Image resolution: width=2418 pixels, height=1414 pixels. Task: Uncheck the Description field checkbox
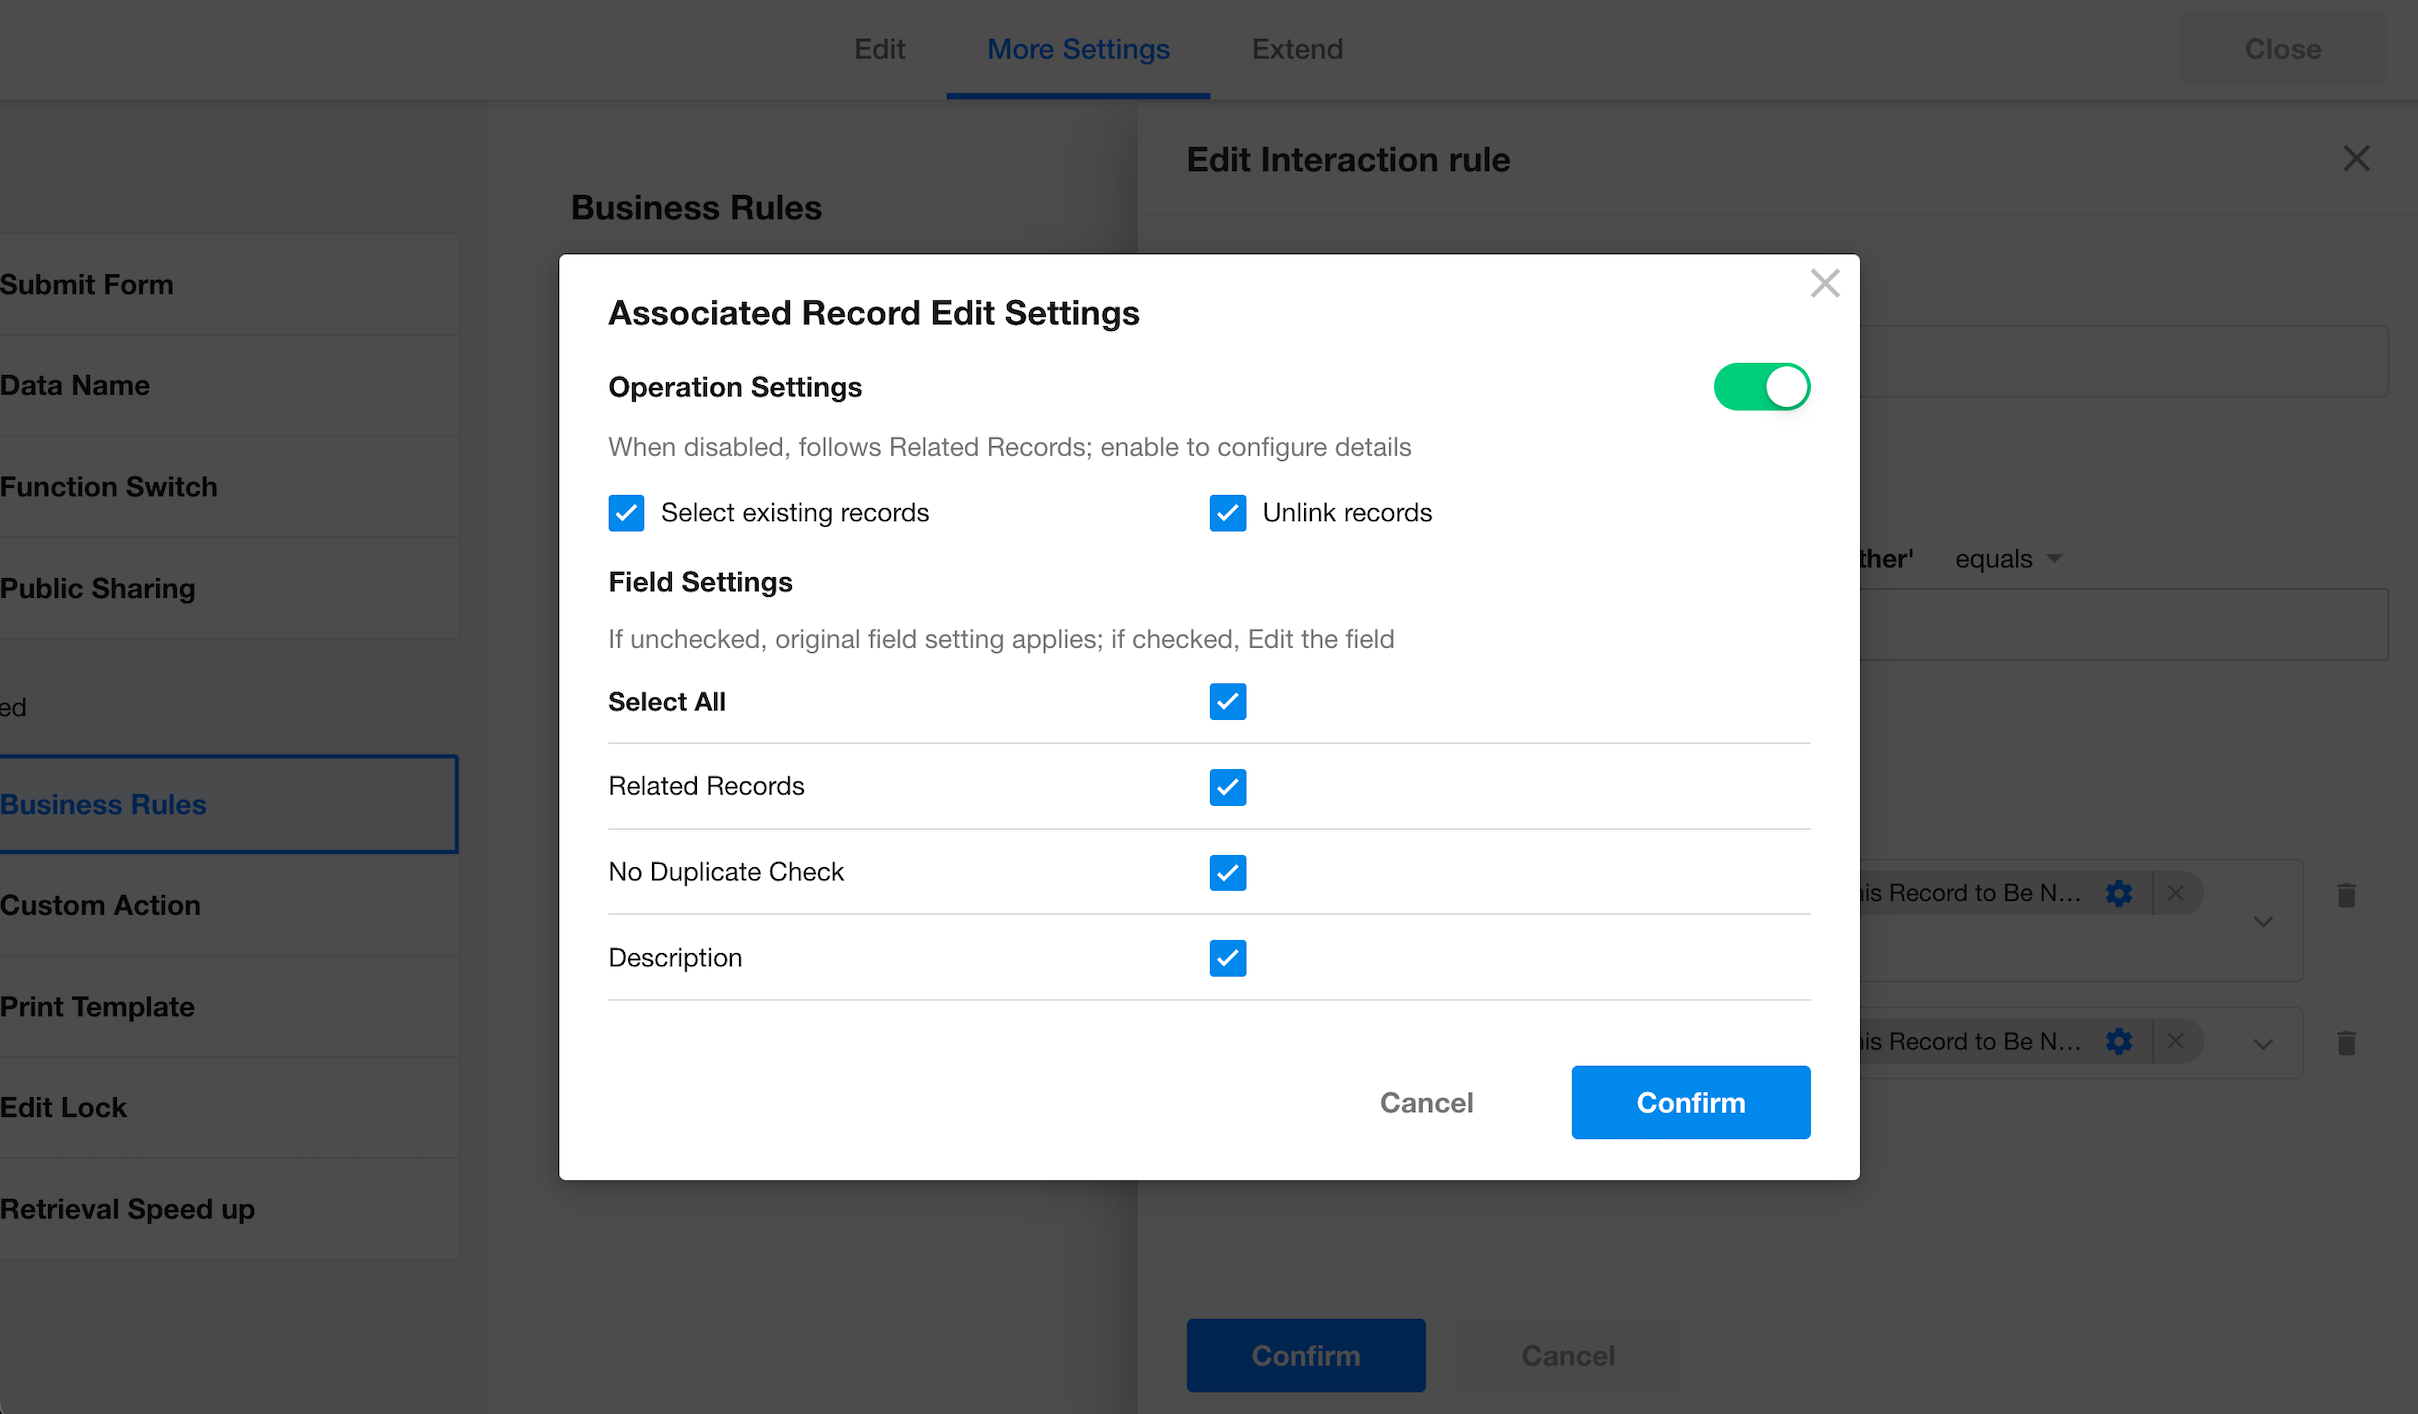pyautogui.click(x=1227, y=958)
